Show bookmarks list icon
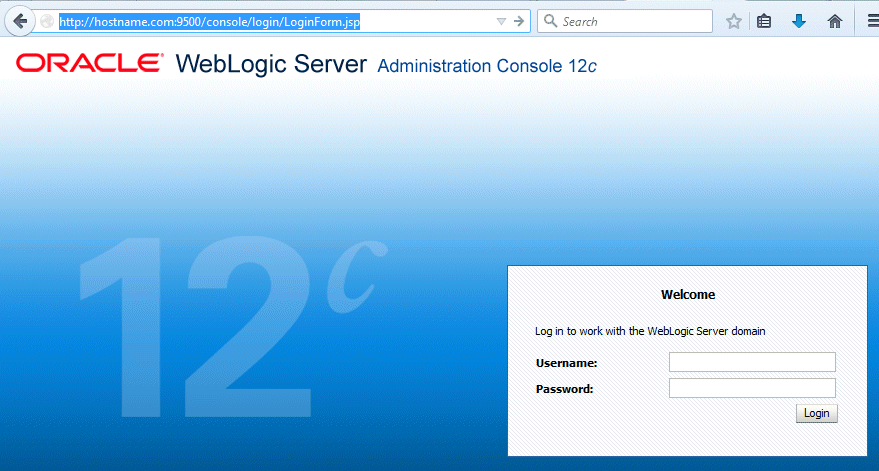The height and width of the screenshot is (471, 879). pyautogui.click(x=764, y=22)
